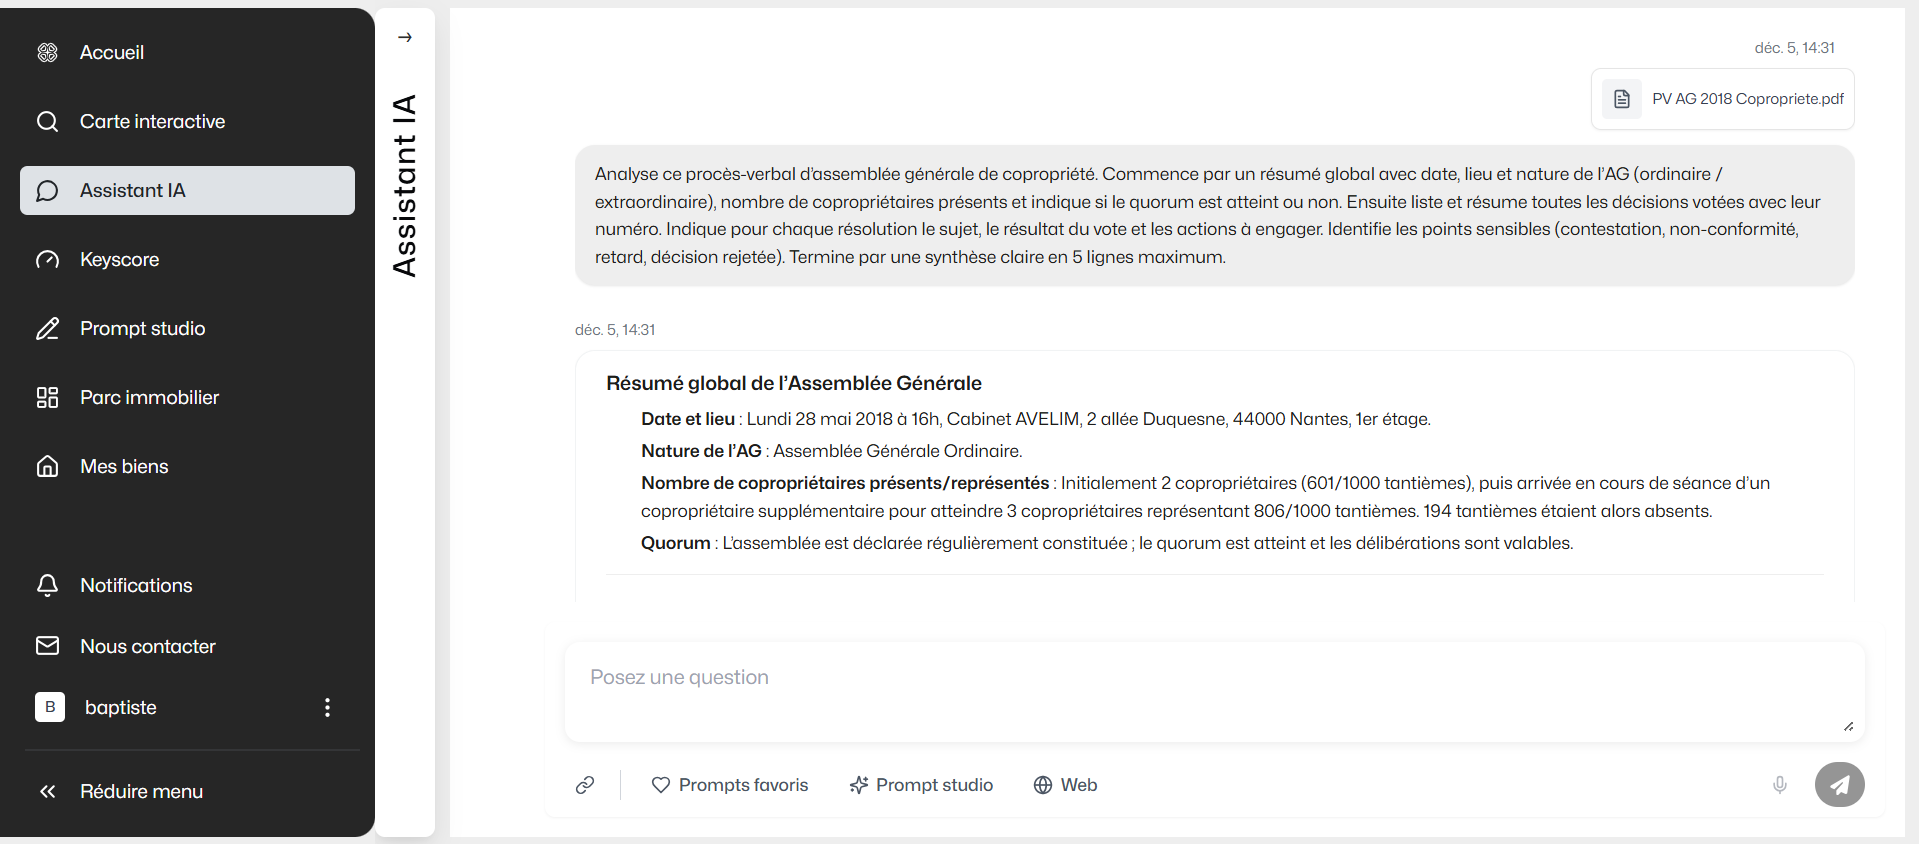Toggle Web search for the assistant
1919x844 pixels.
coord(1065,785)
